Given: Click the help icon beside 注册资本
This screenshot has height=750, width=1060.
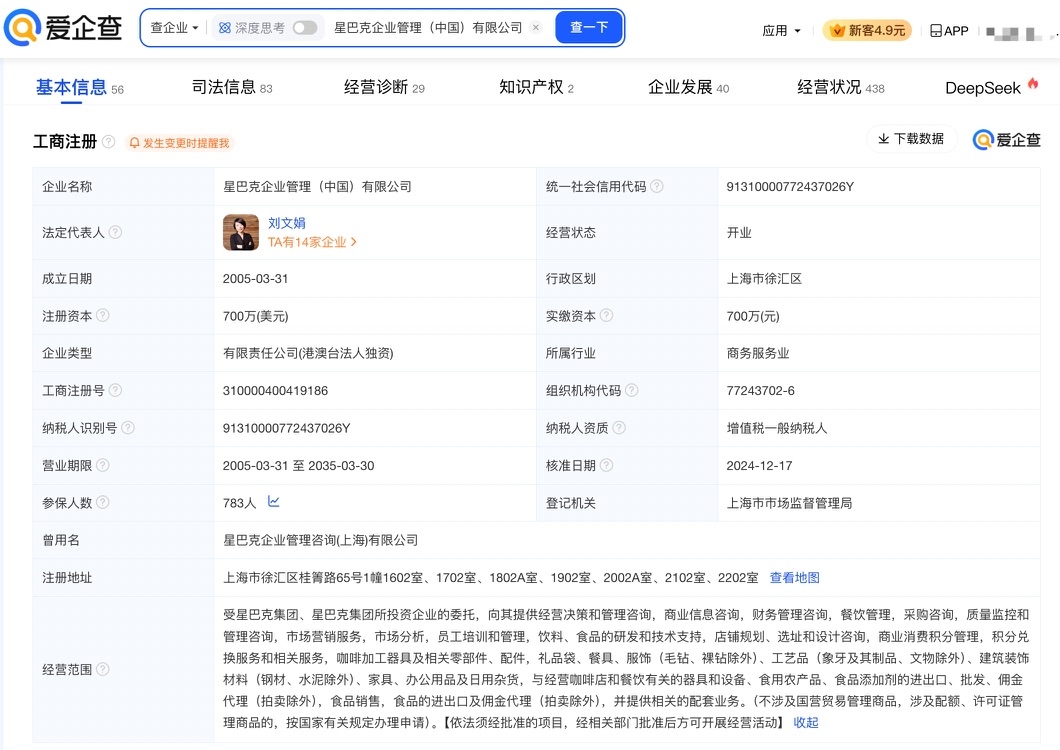Looking at the screenshot, I should pyautogui.click(x=103, y=315).
